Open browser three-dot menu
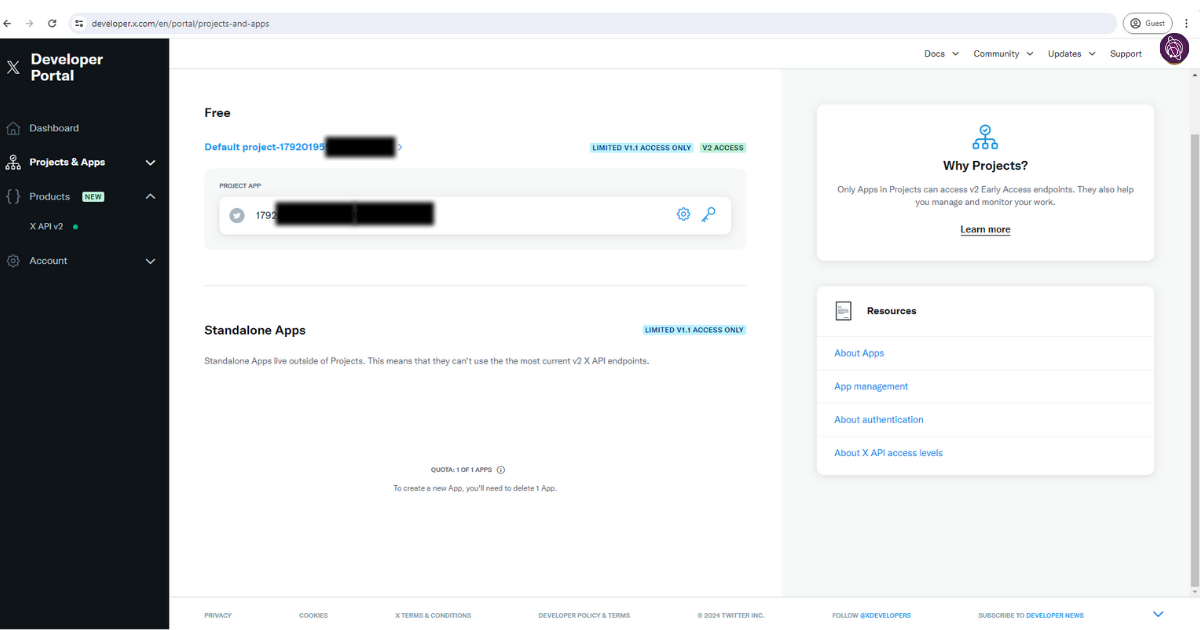The image size is (1200, 630). [1185, 23]
